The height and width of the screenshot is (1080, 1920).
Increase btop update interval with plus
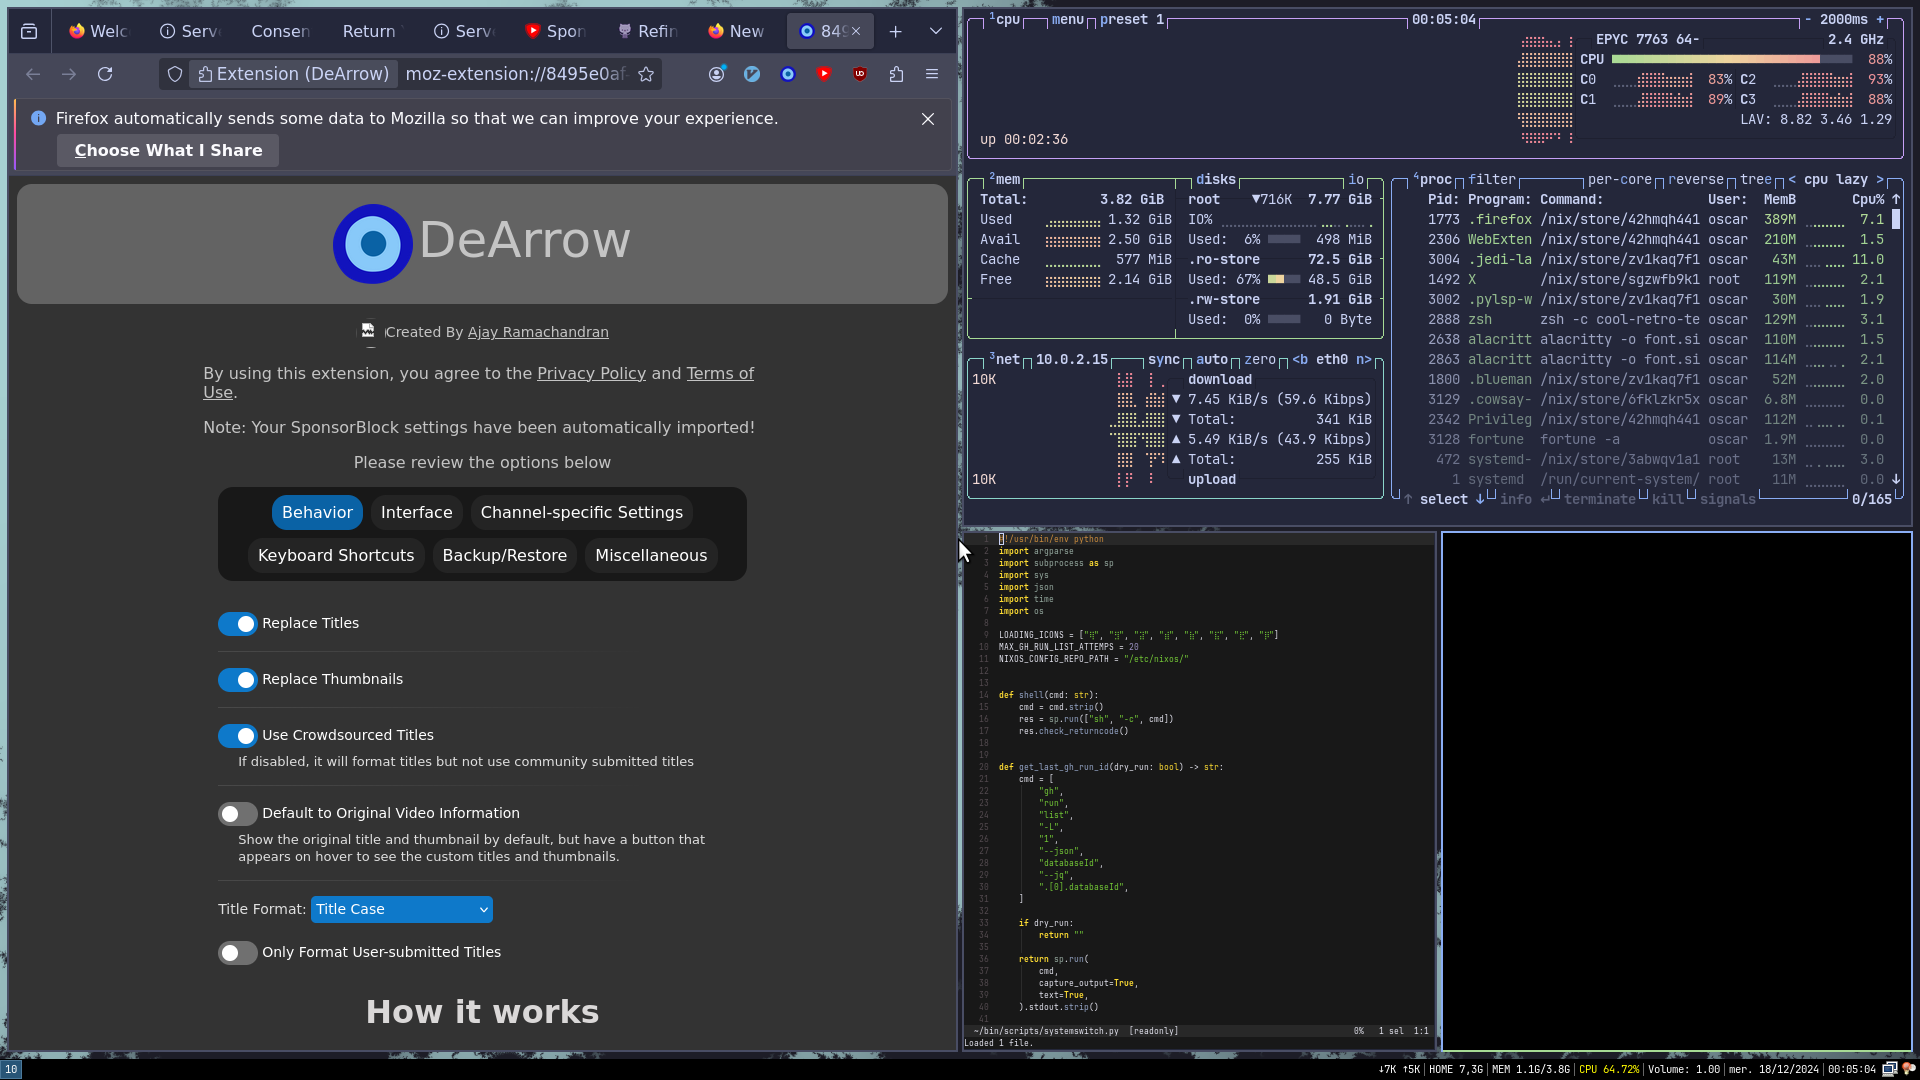(x=1880, y=20)
